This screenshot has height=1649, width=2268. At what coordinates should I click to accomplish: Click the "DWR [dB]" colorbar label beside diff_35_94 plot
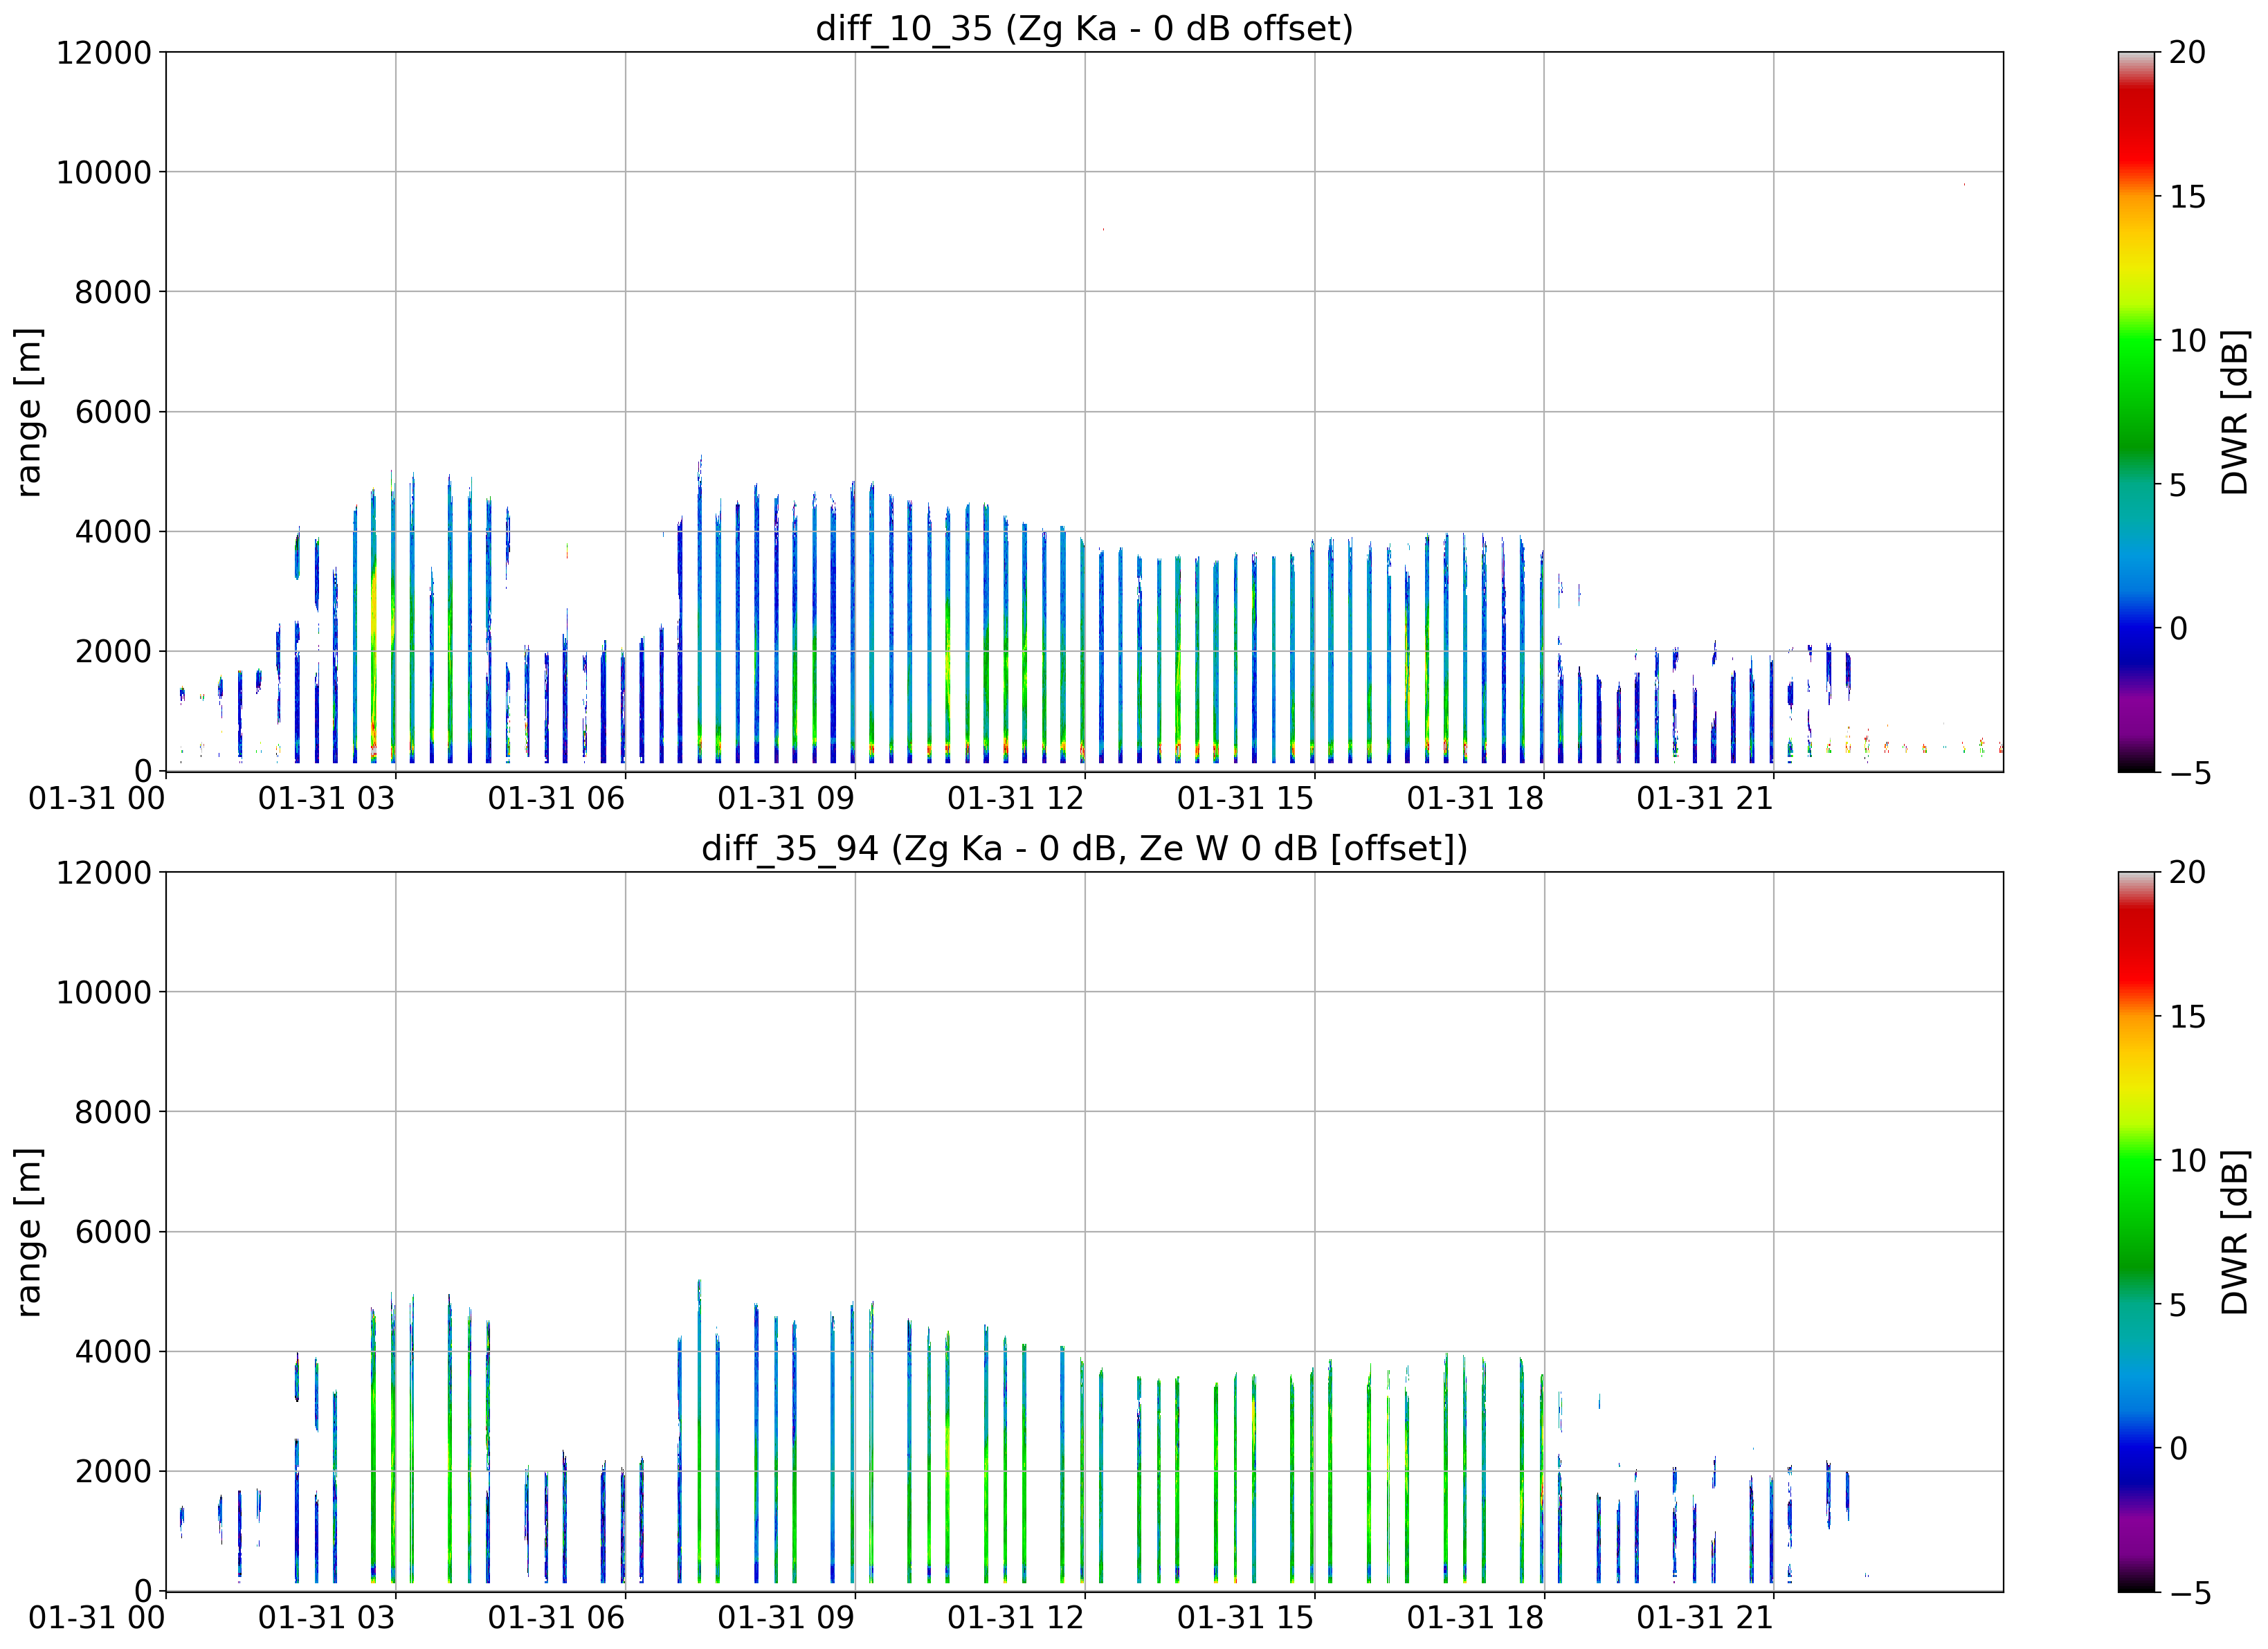2234,1232
